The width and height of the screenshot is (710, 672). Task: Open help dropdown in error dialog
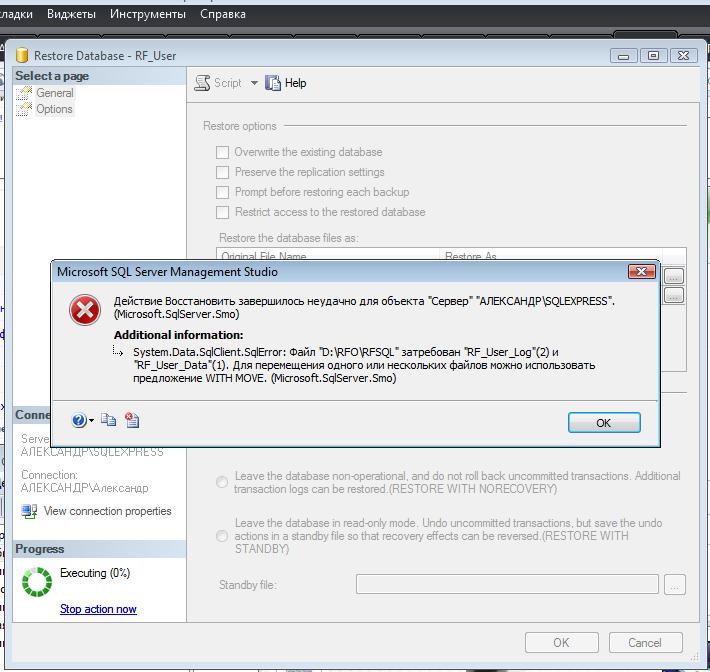[x=91, y=421]
